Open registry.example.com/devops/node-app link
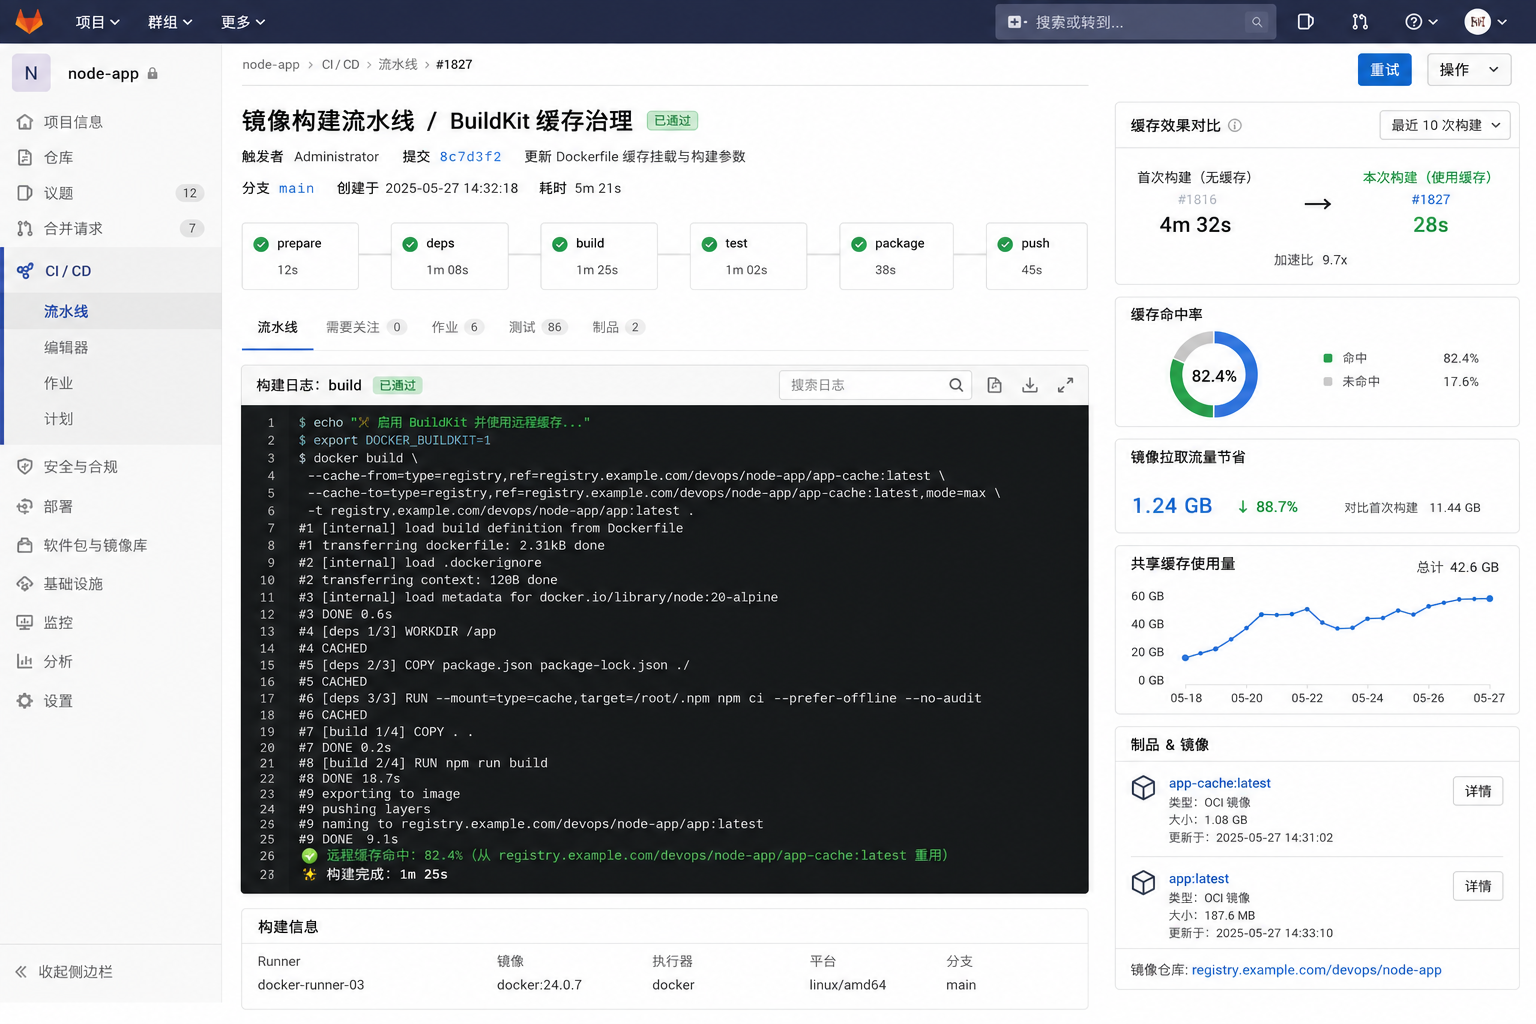The height and width of the screenshot is (1024, 1536). coord(1316,970)
